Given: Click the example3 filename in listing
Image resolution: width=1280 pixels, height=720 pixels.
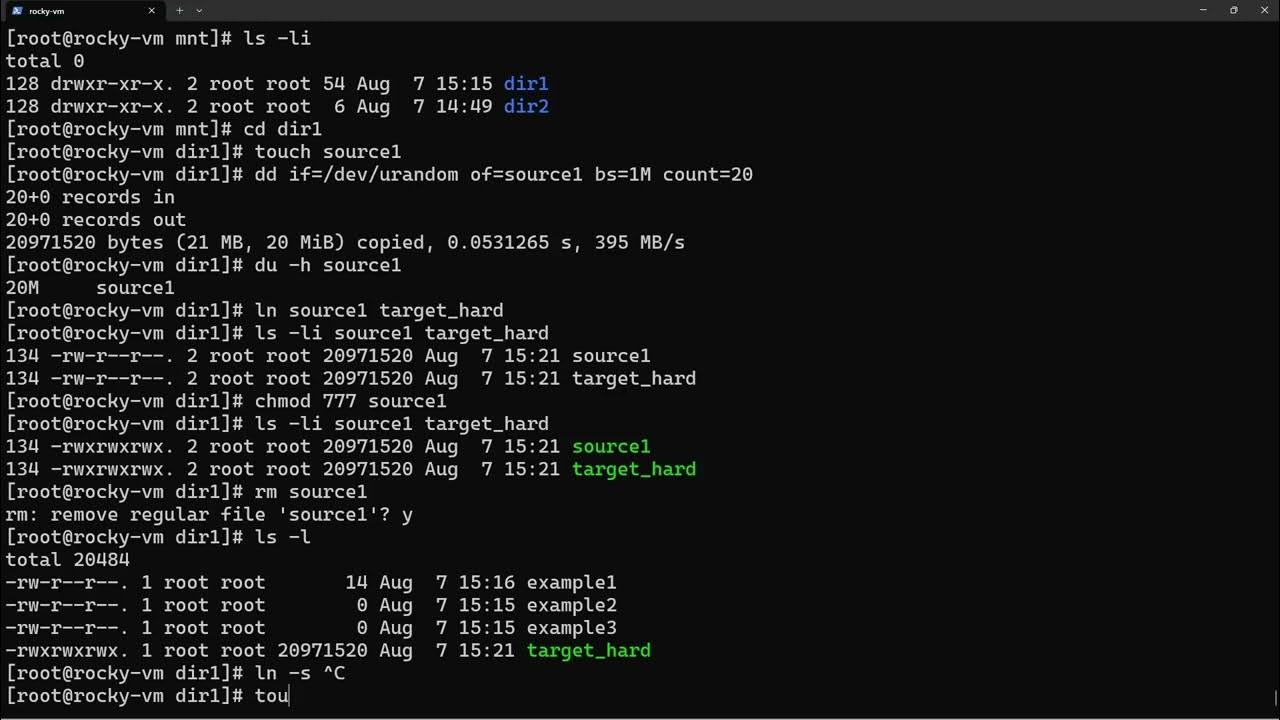Looking at the screenshot, I should pyautogui.click(x=572, y=628).
